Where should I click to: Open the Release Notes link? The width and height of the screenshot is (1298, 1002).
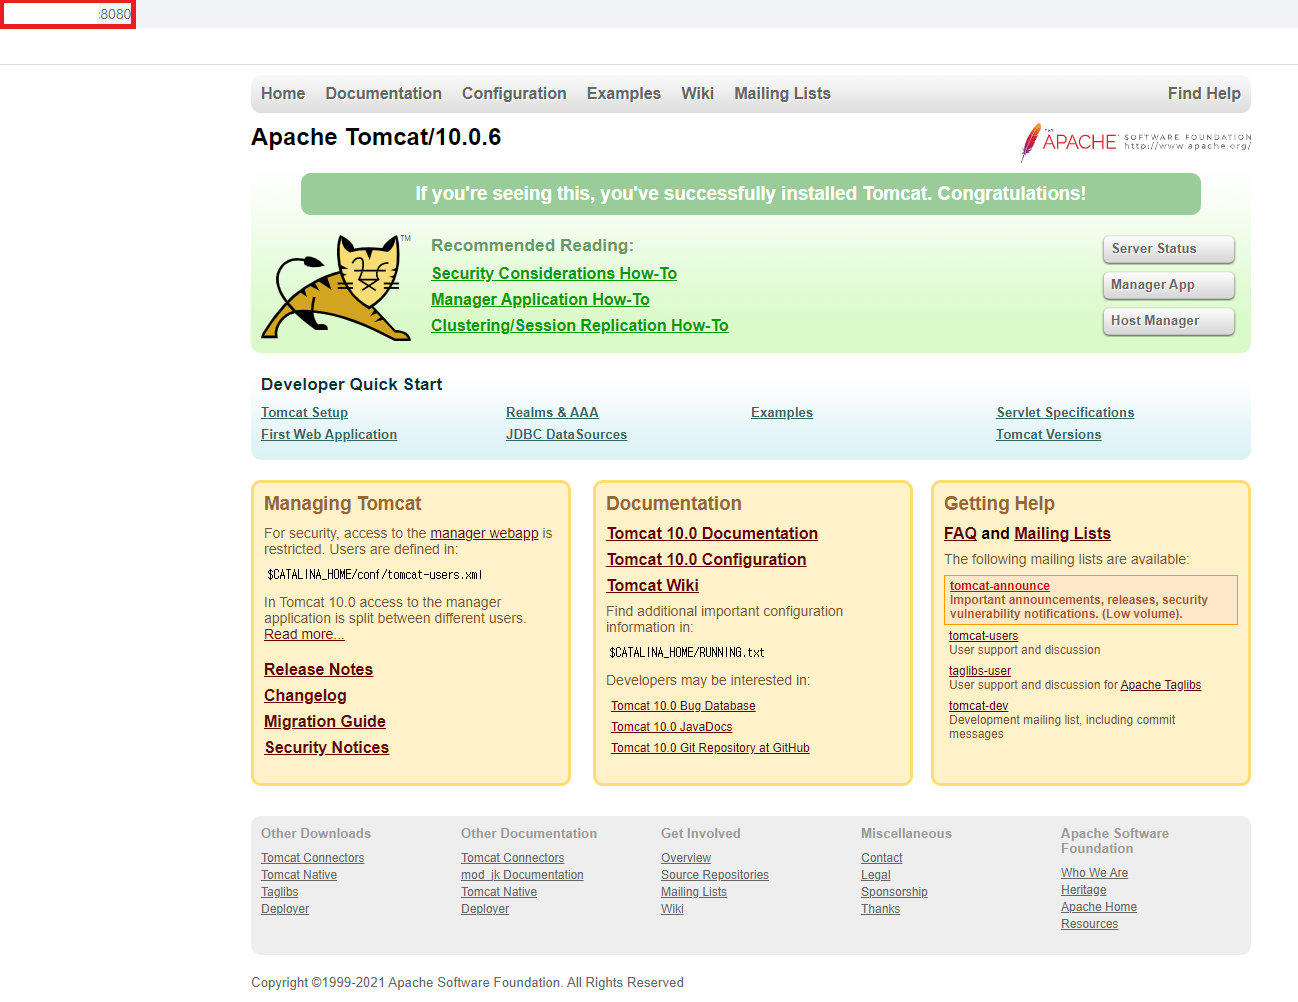(x=318, y=669)
